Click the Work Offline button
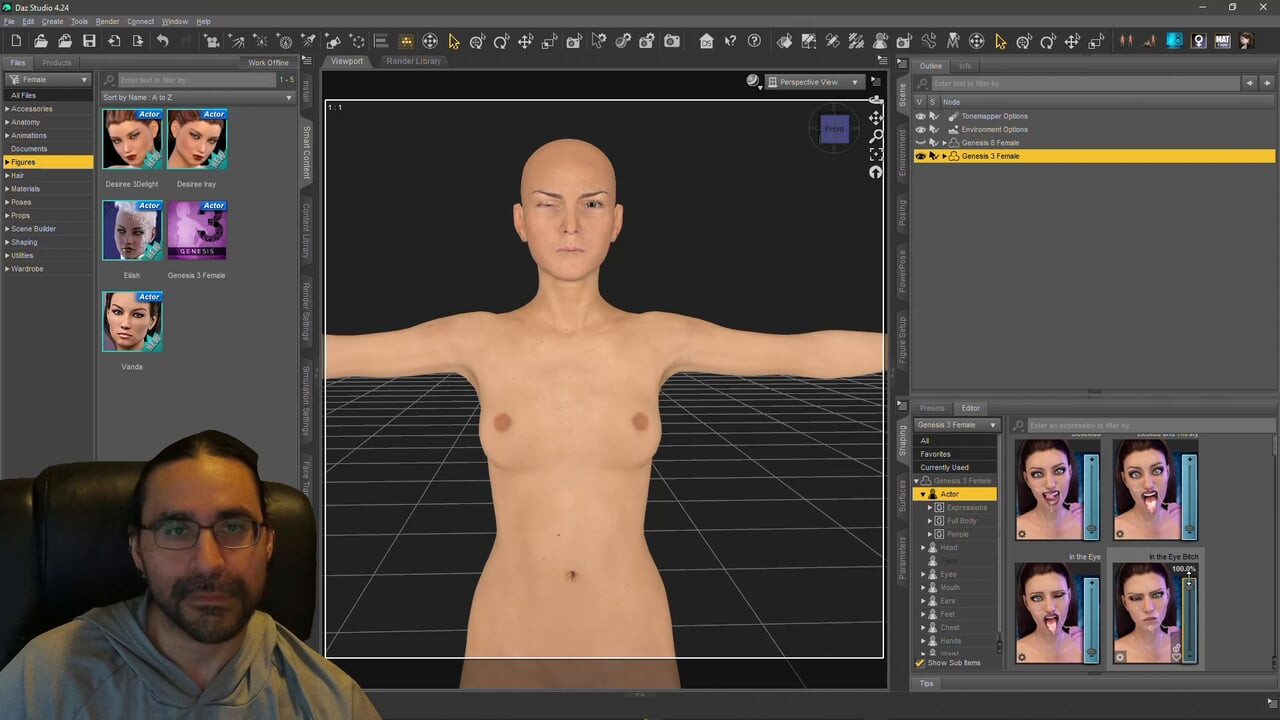The width and height of the screenshot is (1280, 720). [x=268, y=63]
